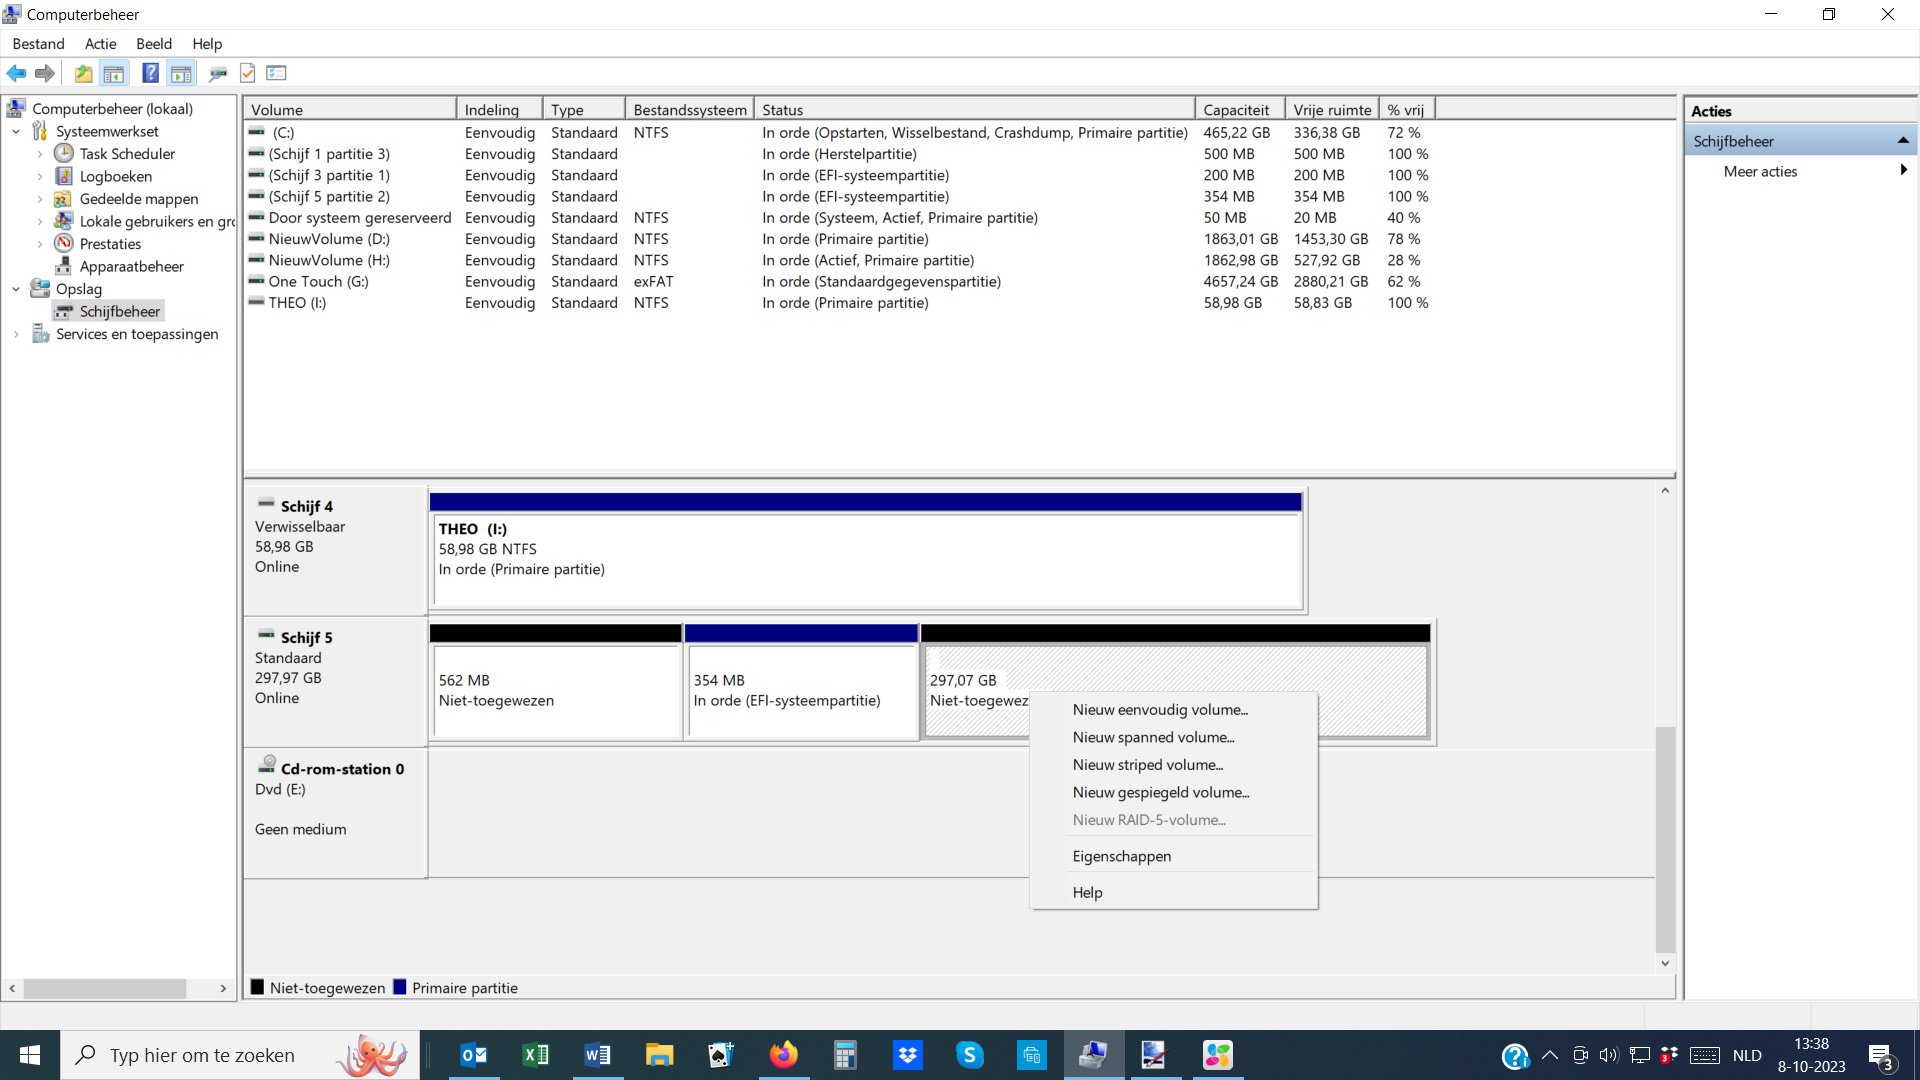This screenshot has height=1080, width=1920.
Task: Click the blue Help question mark toolbar icon
Action: [150, 73]
